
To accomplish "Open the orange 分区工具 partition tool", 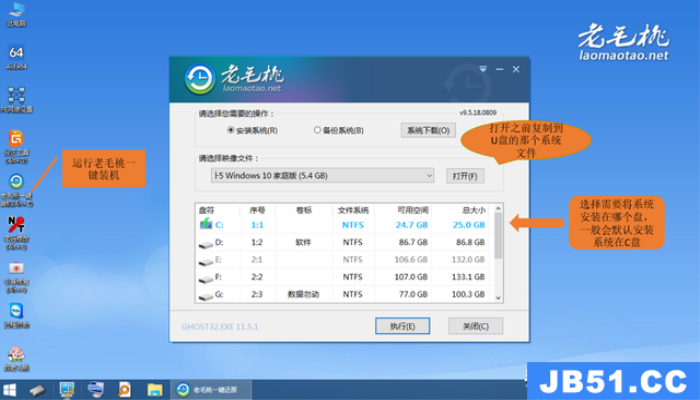I will coord(16,147).
